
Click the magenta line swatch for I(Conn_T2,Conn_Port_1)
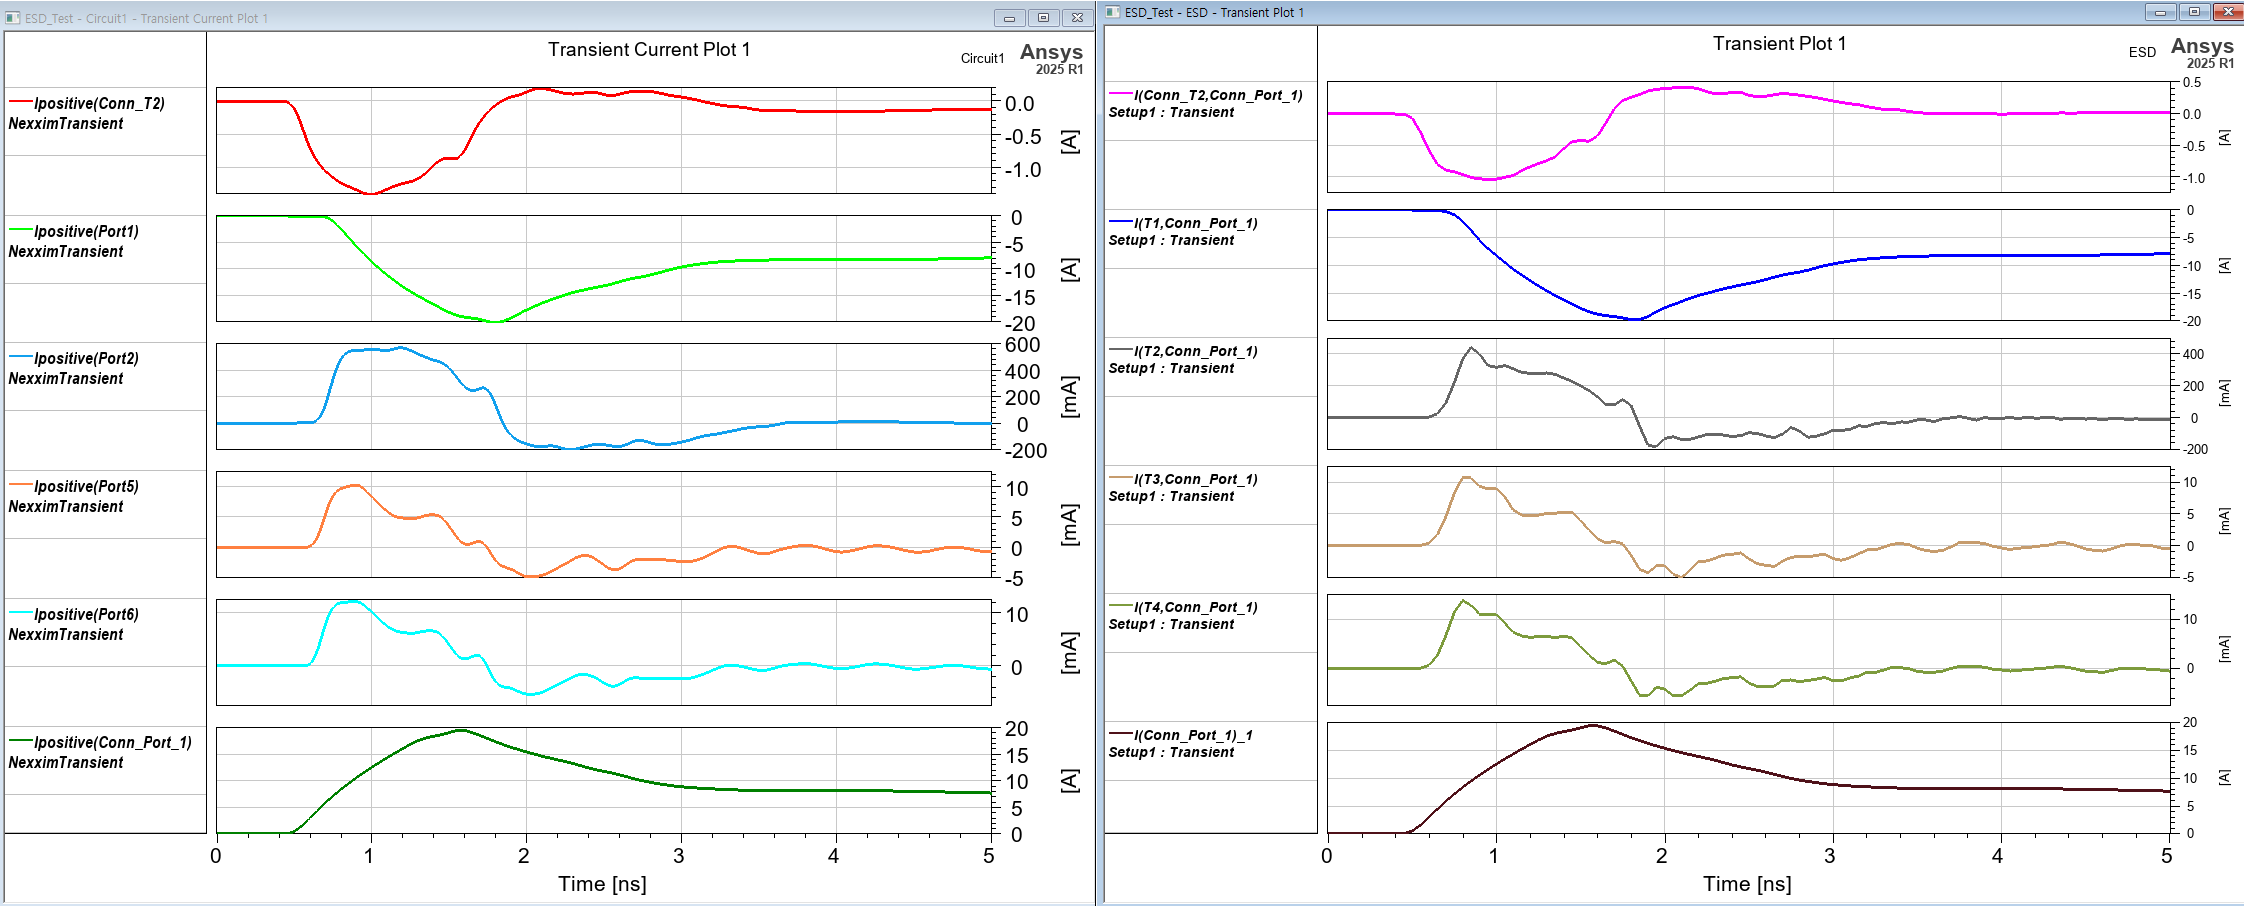1120,94
